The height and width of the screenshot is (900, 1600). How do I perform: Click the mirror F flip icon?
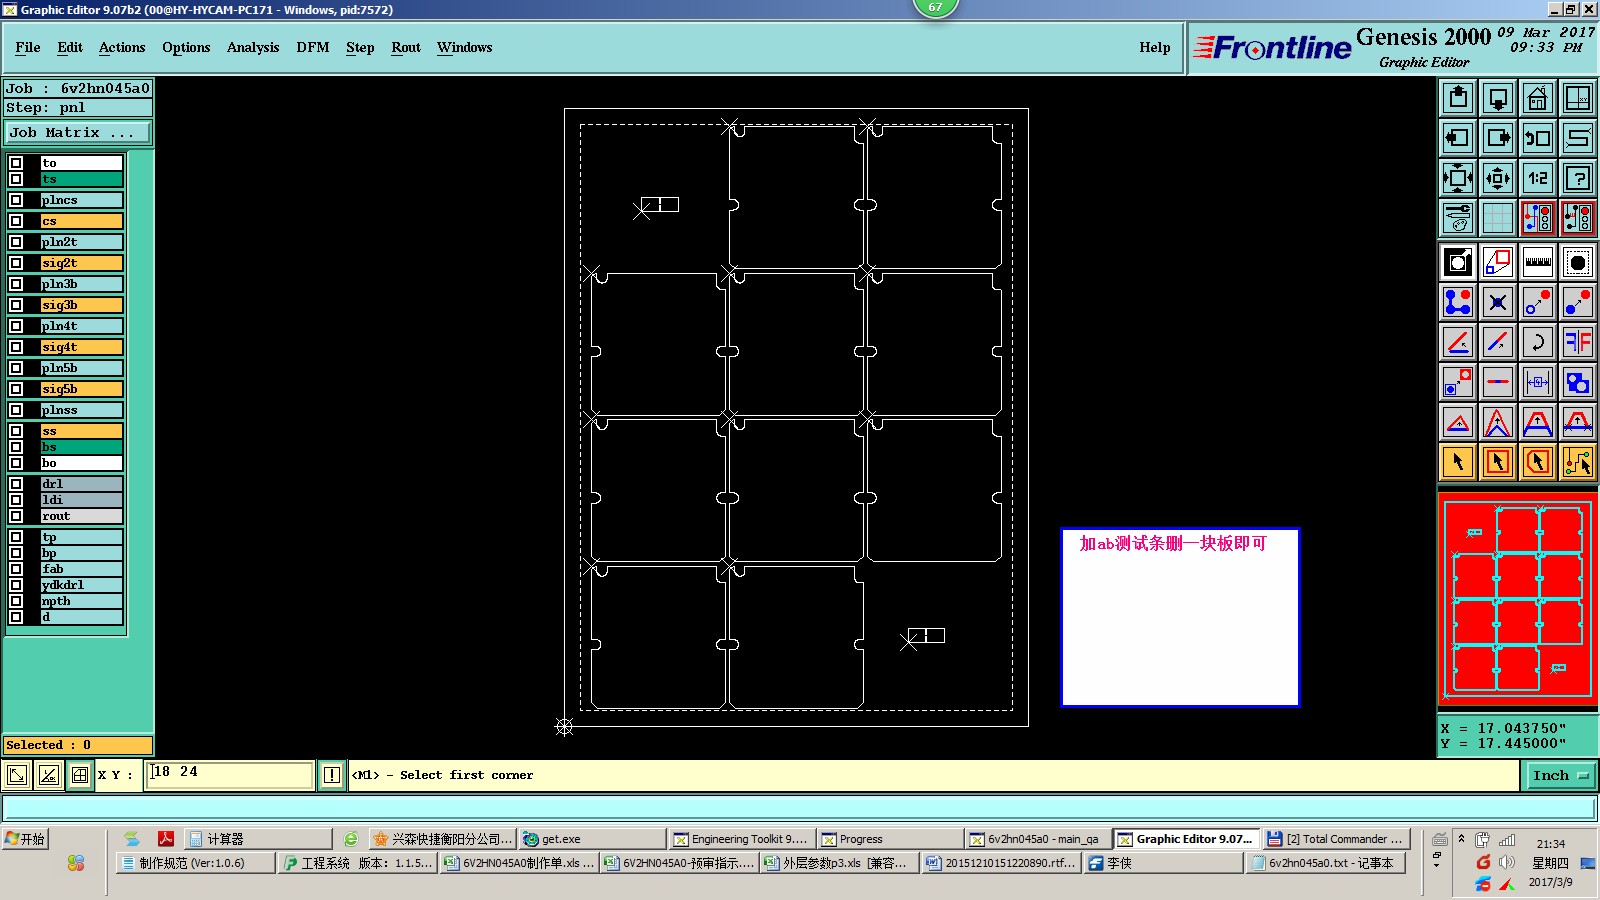pyautogui.click(x=1578, y=342)
